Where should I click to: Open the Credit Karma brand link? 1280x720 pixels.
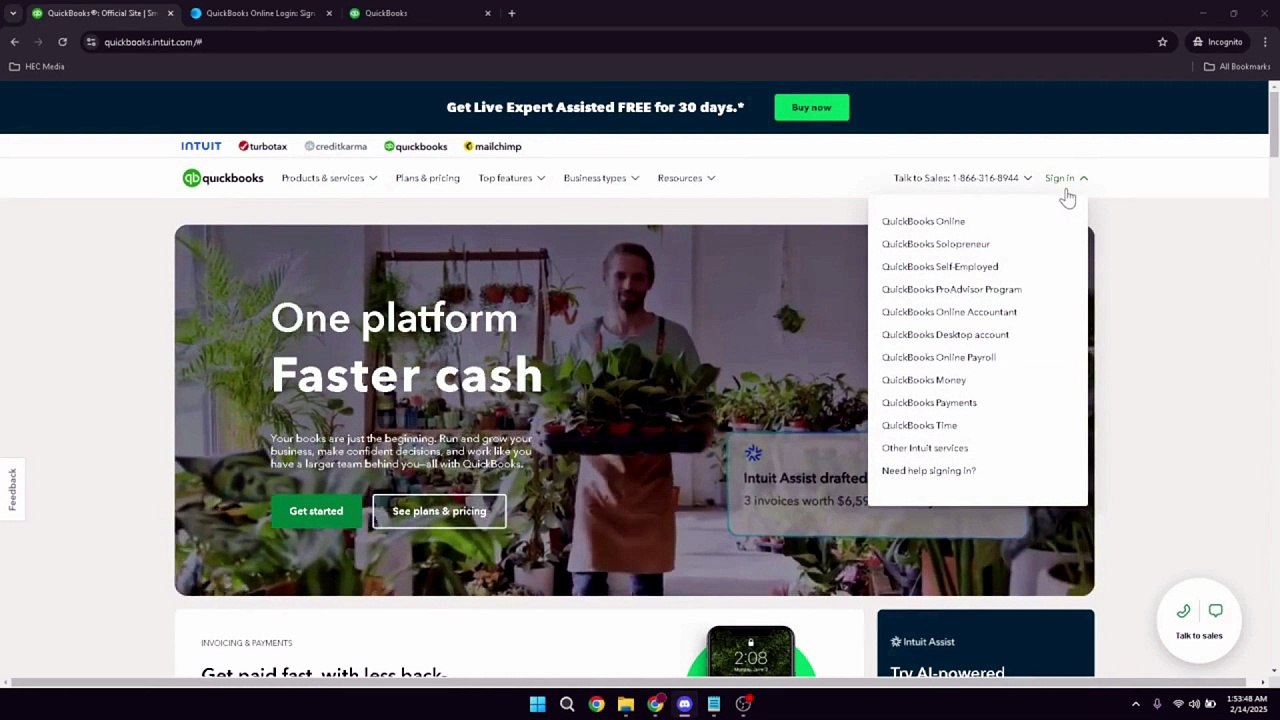coord(336,146)
